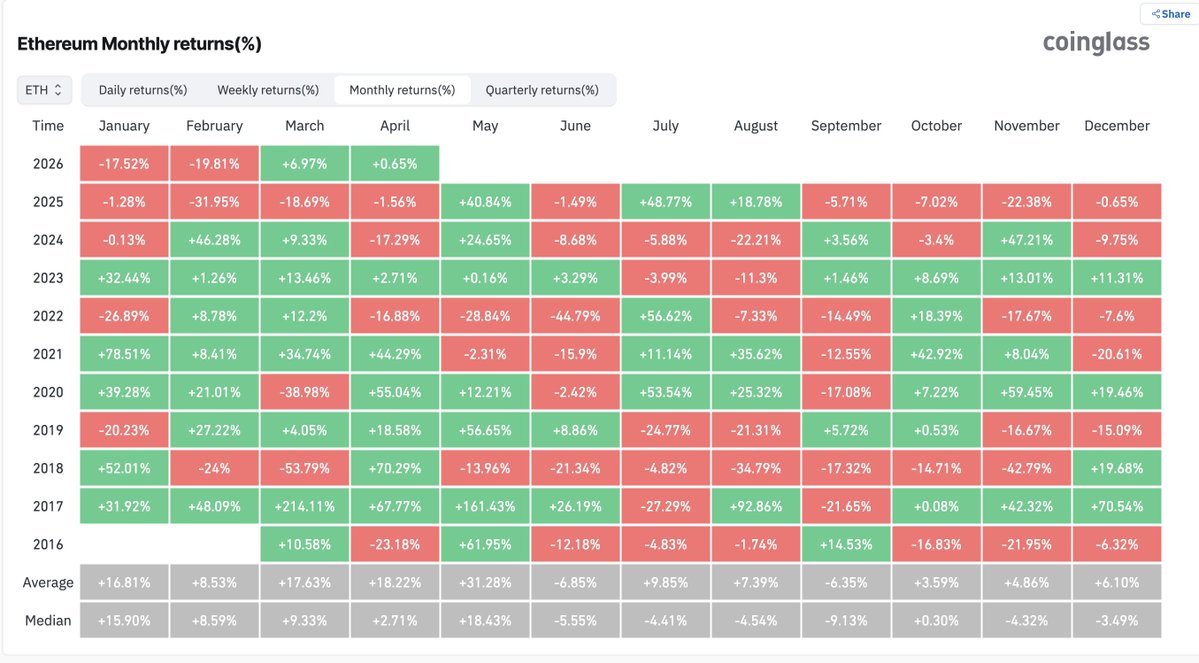This screenshot has width=1199, height=663.
Task: Click the coinglass logo
Action: [1096, 43]
